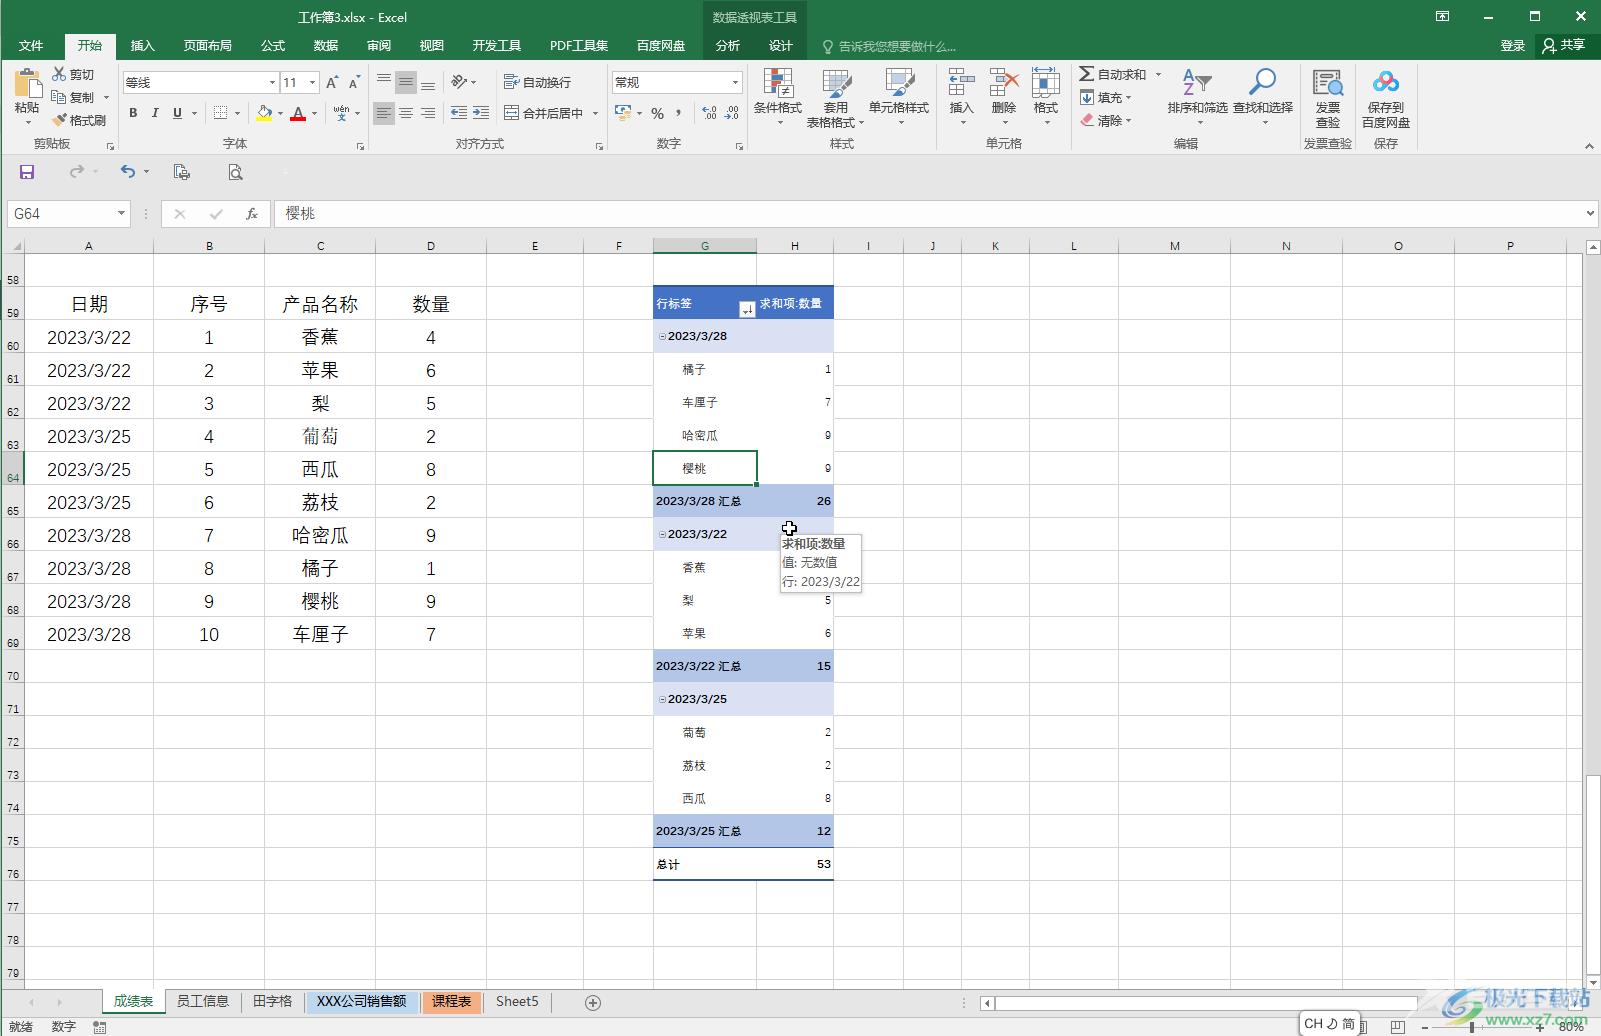This screenshot has height=1036, width=1601.
Task: Toggle italic formatting
Action: tap(155, 113)
